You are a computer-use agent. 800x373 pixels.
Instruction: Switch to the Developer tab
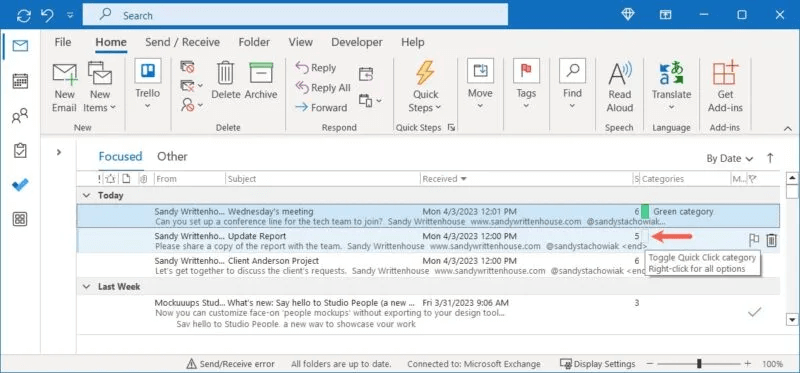[x=357, y=42]
